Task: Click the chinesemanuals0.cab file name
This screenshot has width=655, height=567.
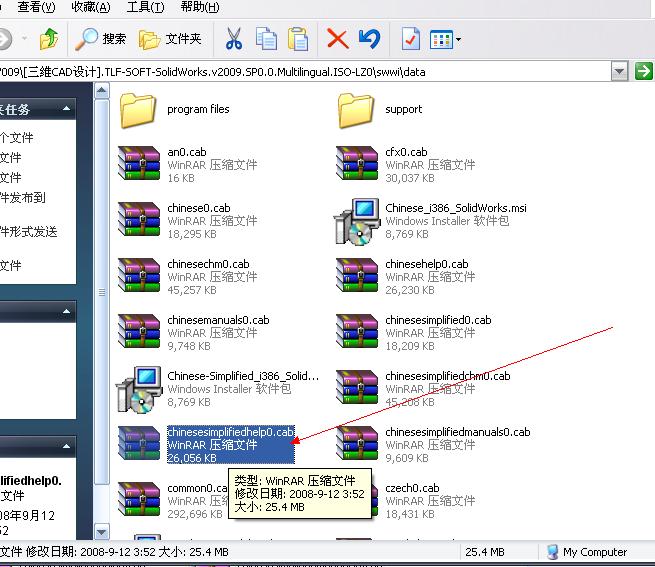Action: pyautogui.click(x=218, y=320)
